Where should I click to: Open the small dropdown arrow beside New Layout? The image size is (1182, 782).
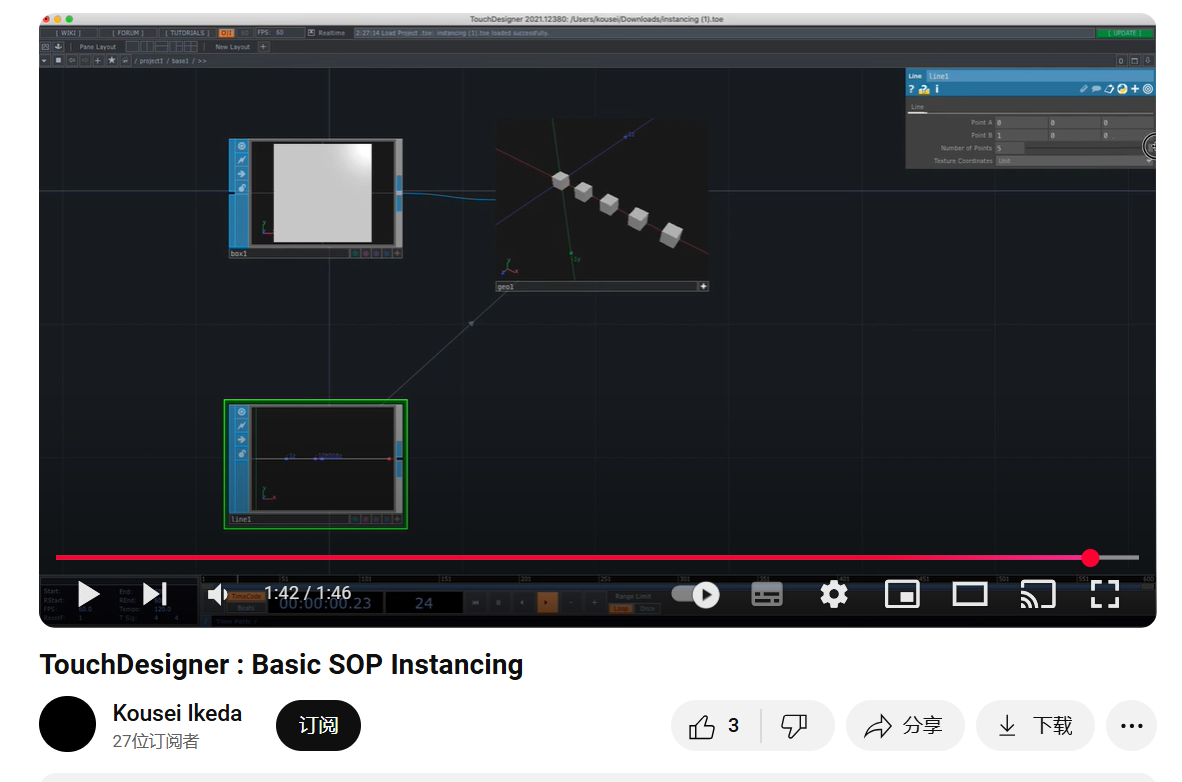click(x=263, y=47)
